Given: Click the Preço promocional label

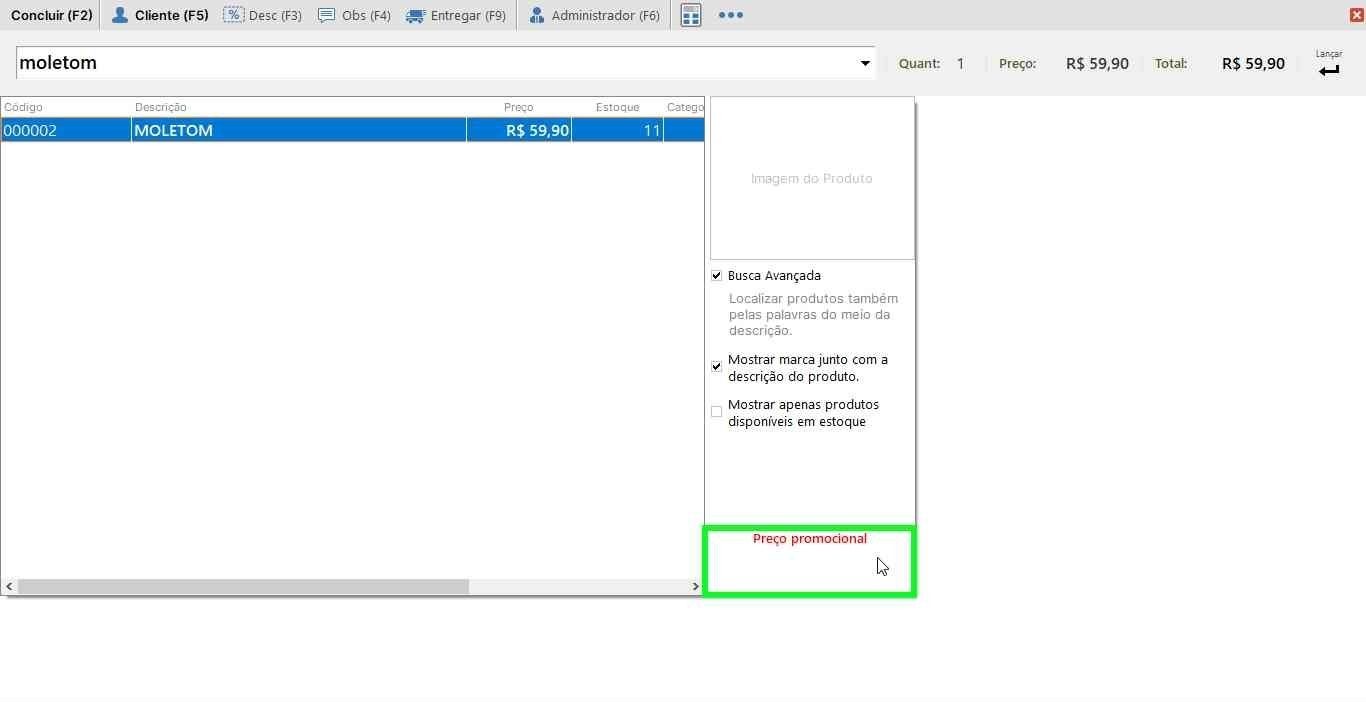Looking at the screenshot, I should [810, 538].
